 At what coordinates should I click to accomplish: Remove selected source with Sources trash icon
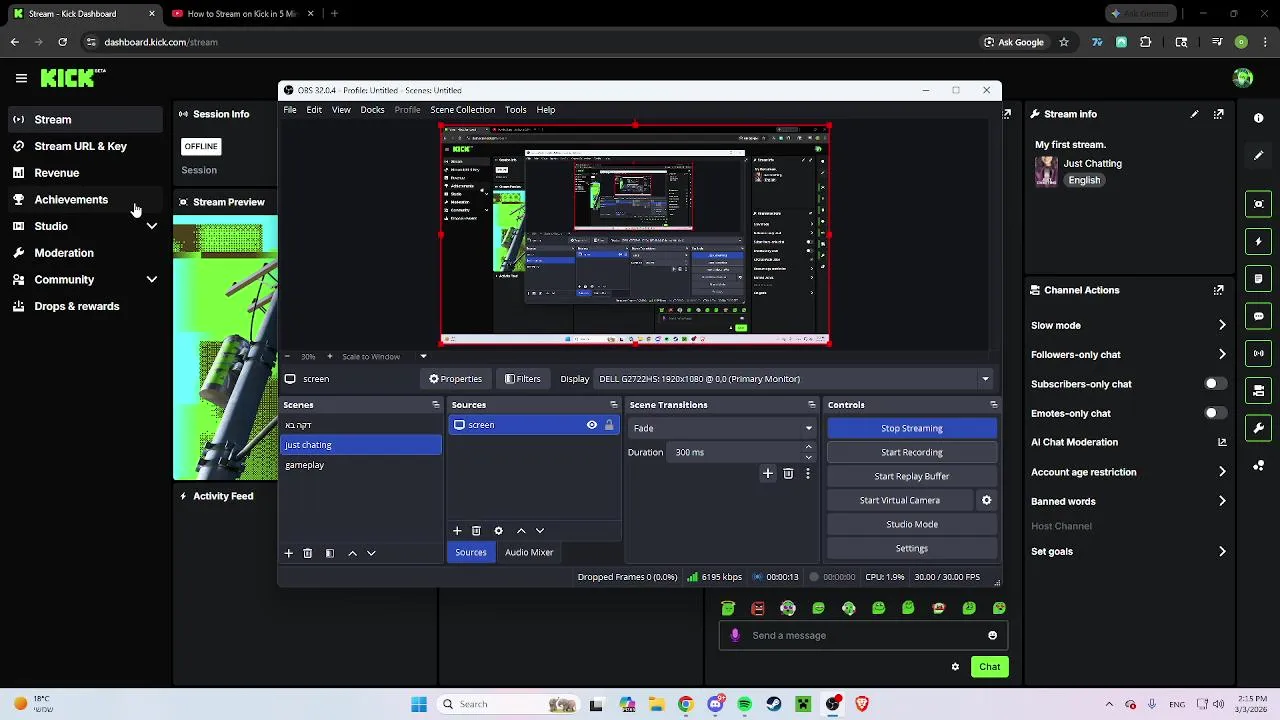pyautogui.click(x=476, y=531)
